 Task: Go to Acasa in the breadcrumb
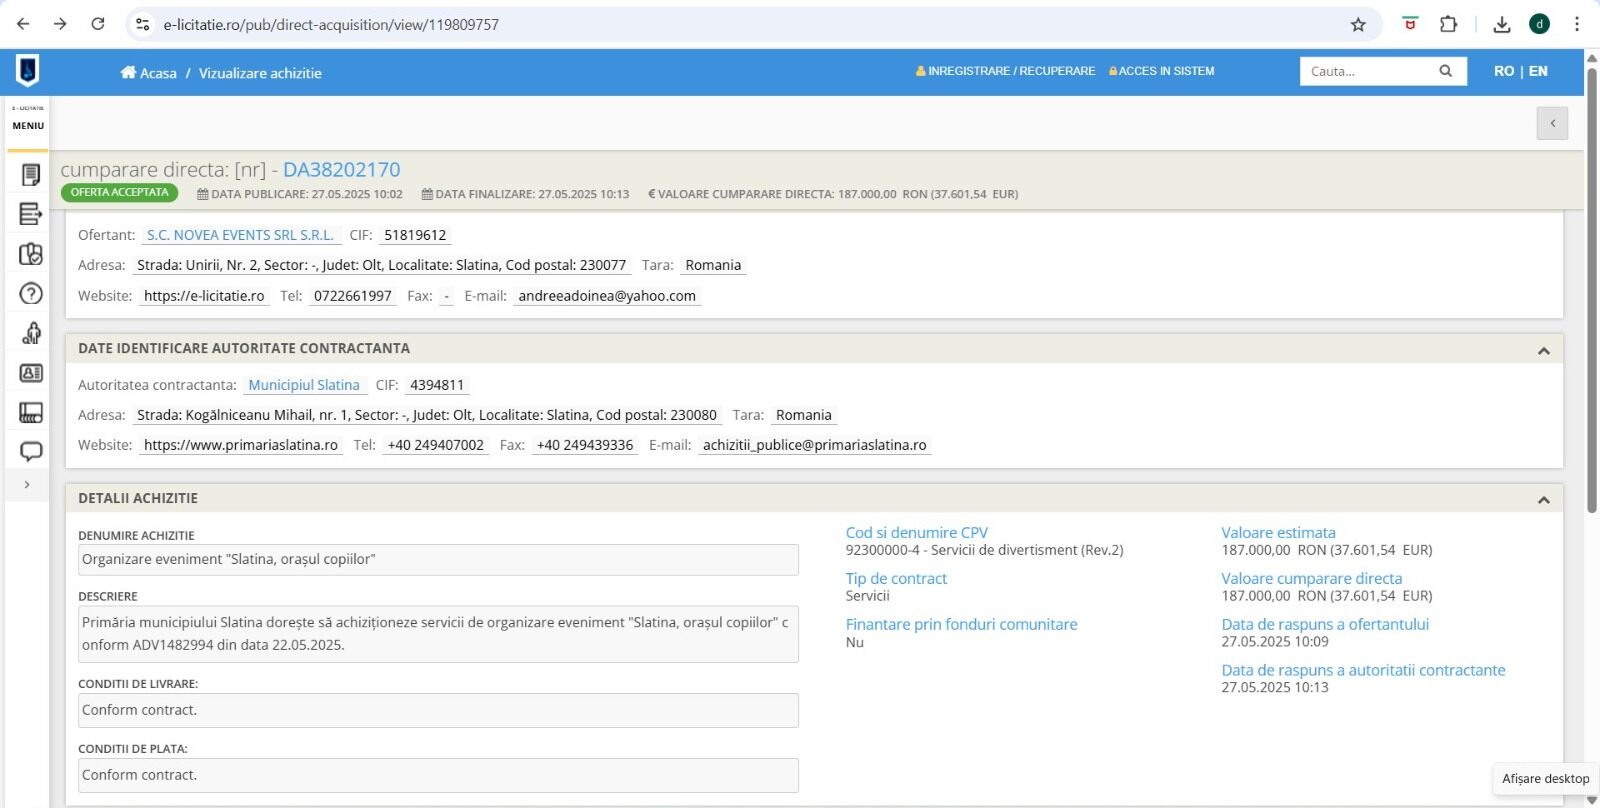[149, 73]
